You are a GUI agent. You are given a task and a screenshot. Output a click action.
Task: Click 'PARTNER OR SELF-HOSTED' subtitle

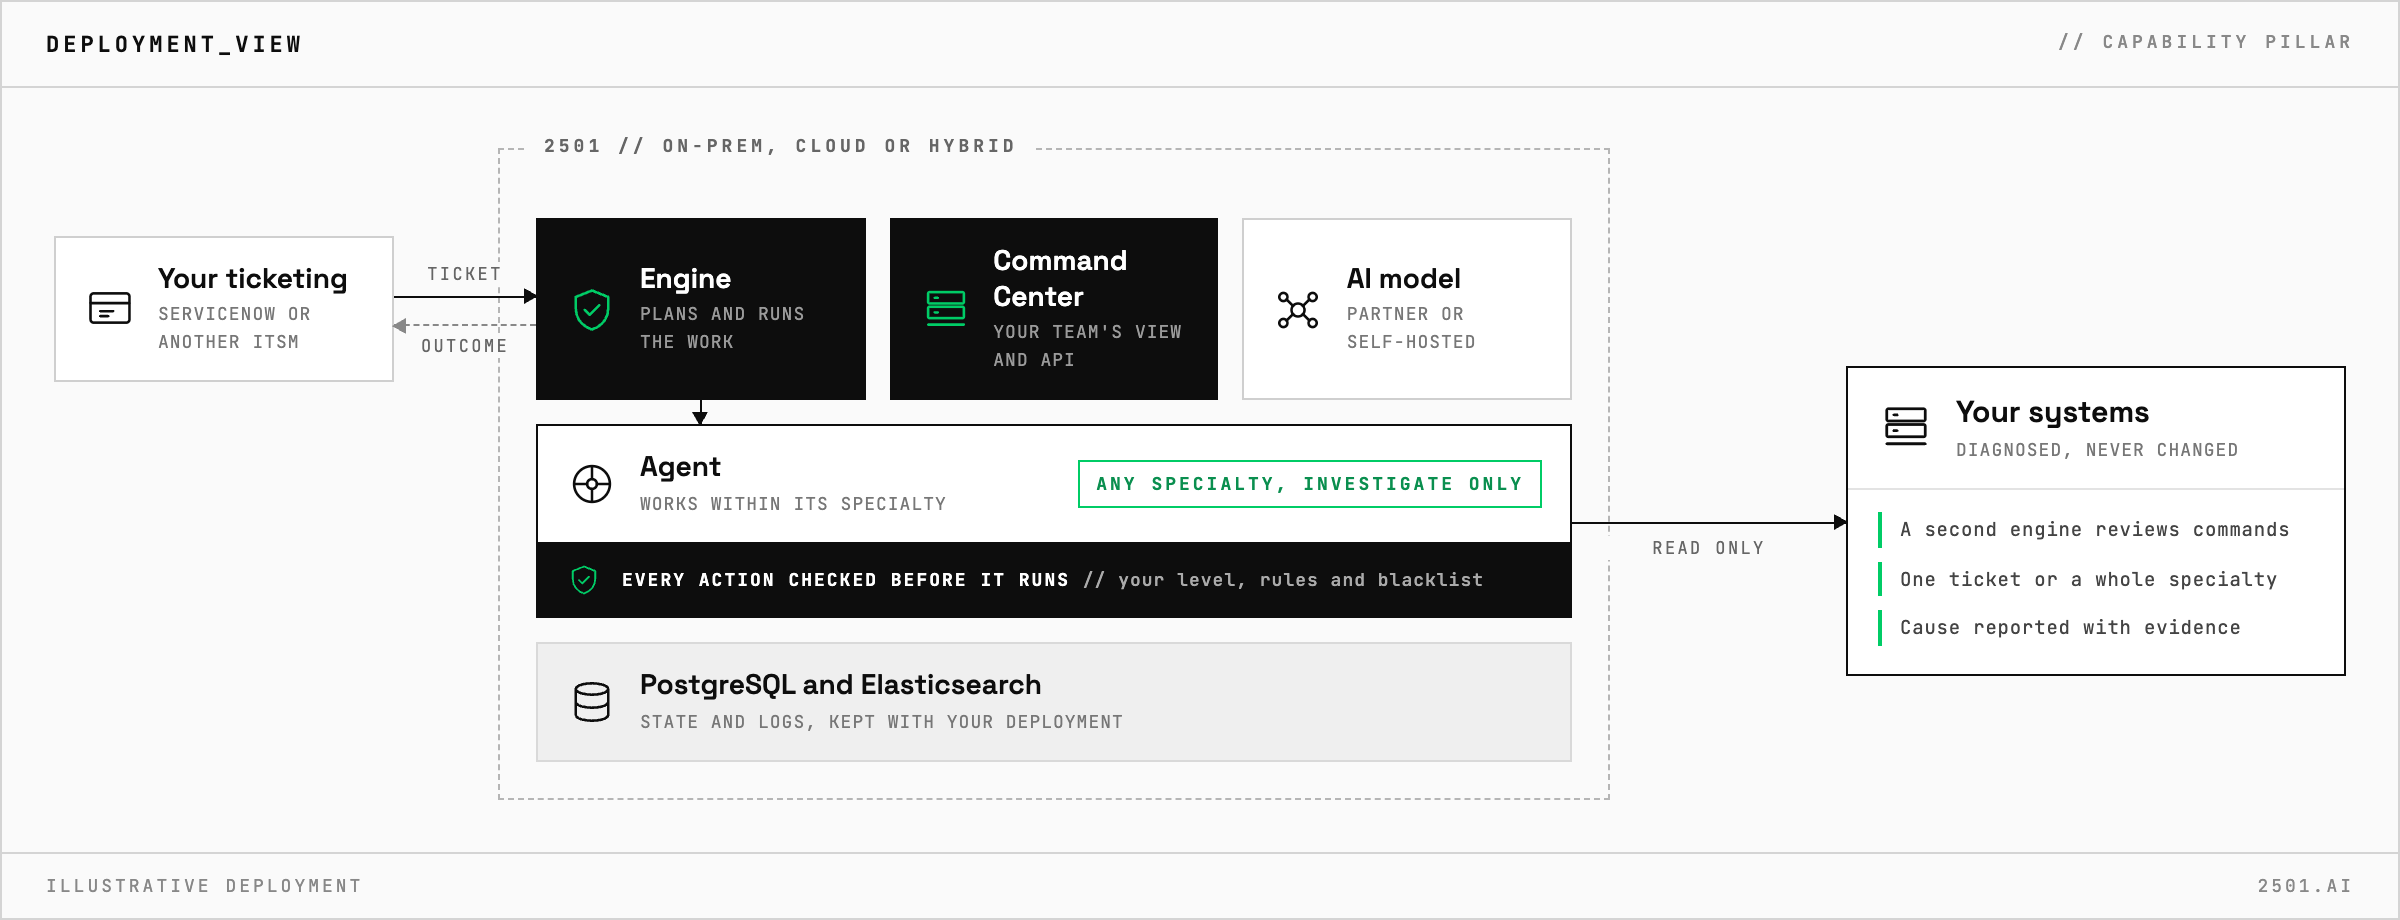1411,328
